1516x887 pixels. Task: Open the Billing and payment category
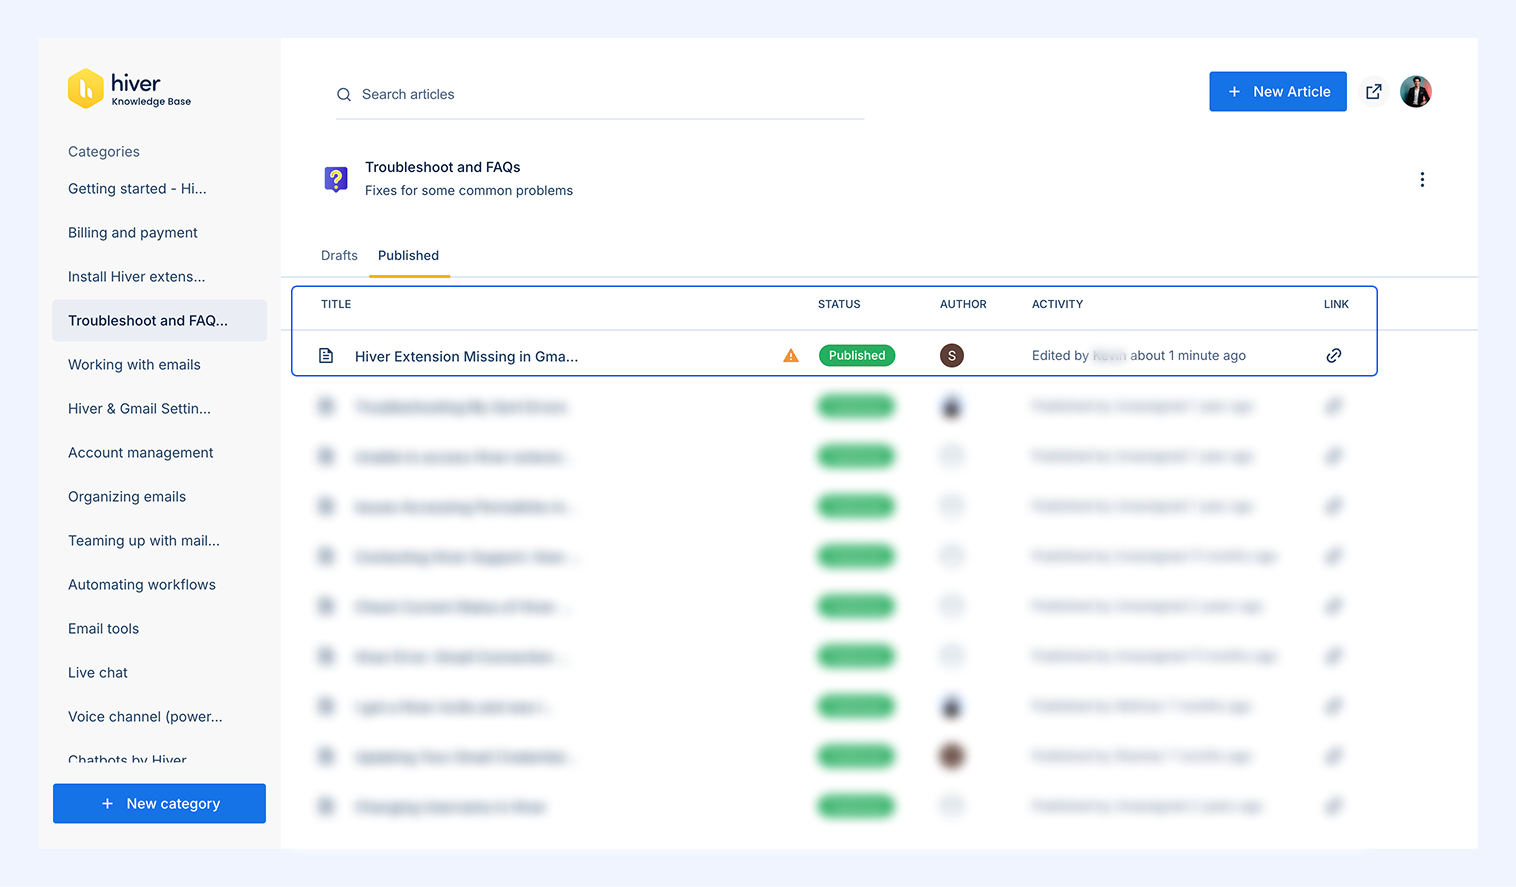click(x=133, y=233)
